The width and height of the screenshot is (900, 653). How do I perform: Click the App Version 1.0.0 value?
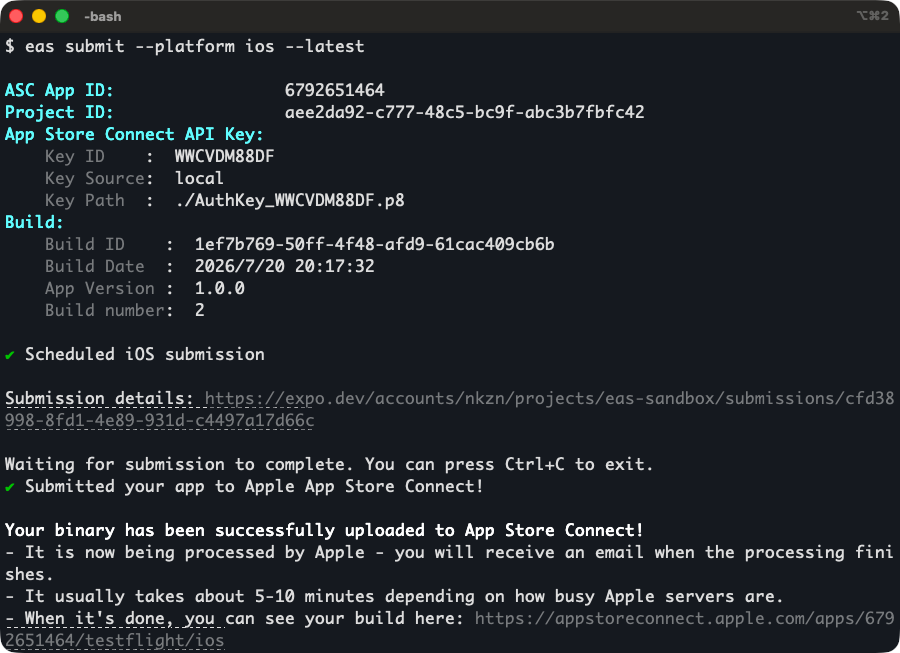[220, 288]
